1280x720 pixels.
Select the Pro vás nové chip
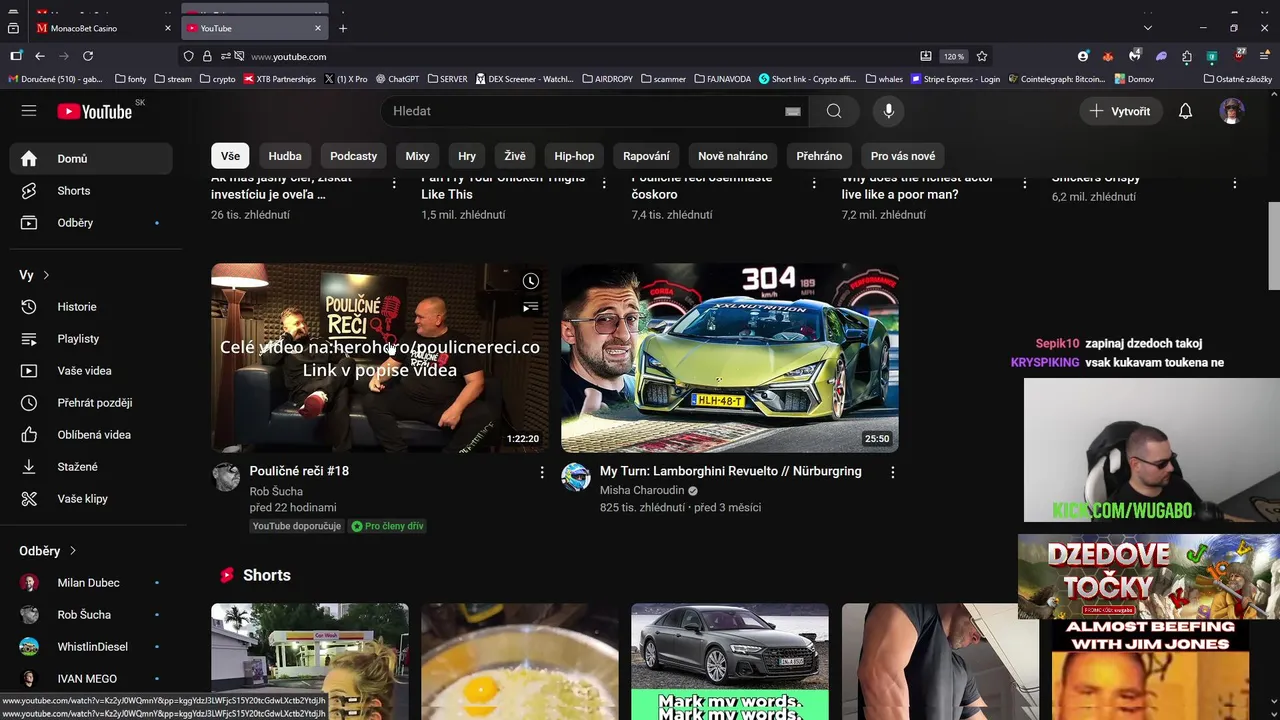point(903,156)
